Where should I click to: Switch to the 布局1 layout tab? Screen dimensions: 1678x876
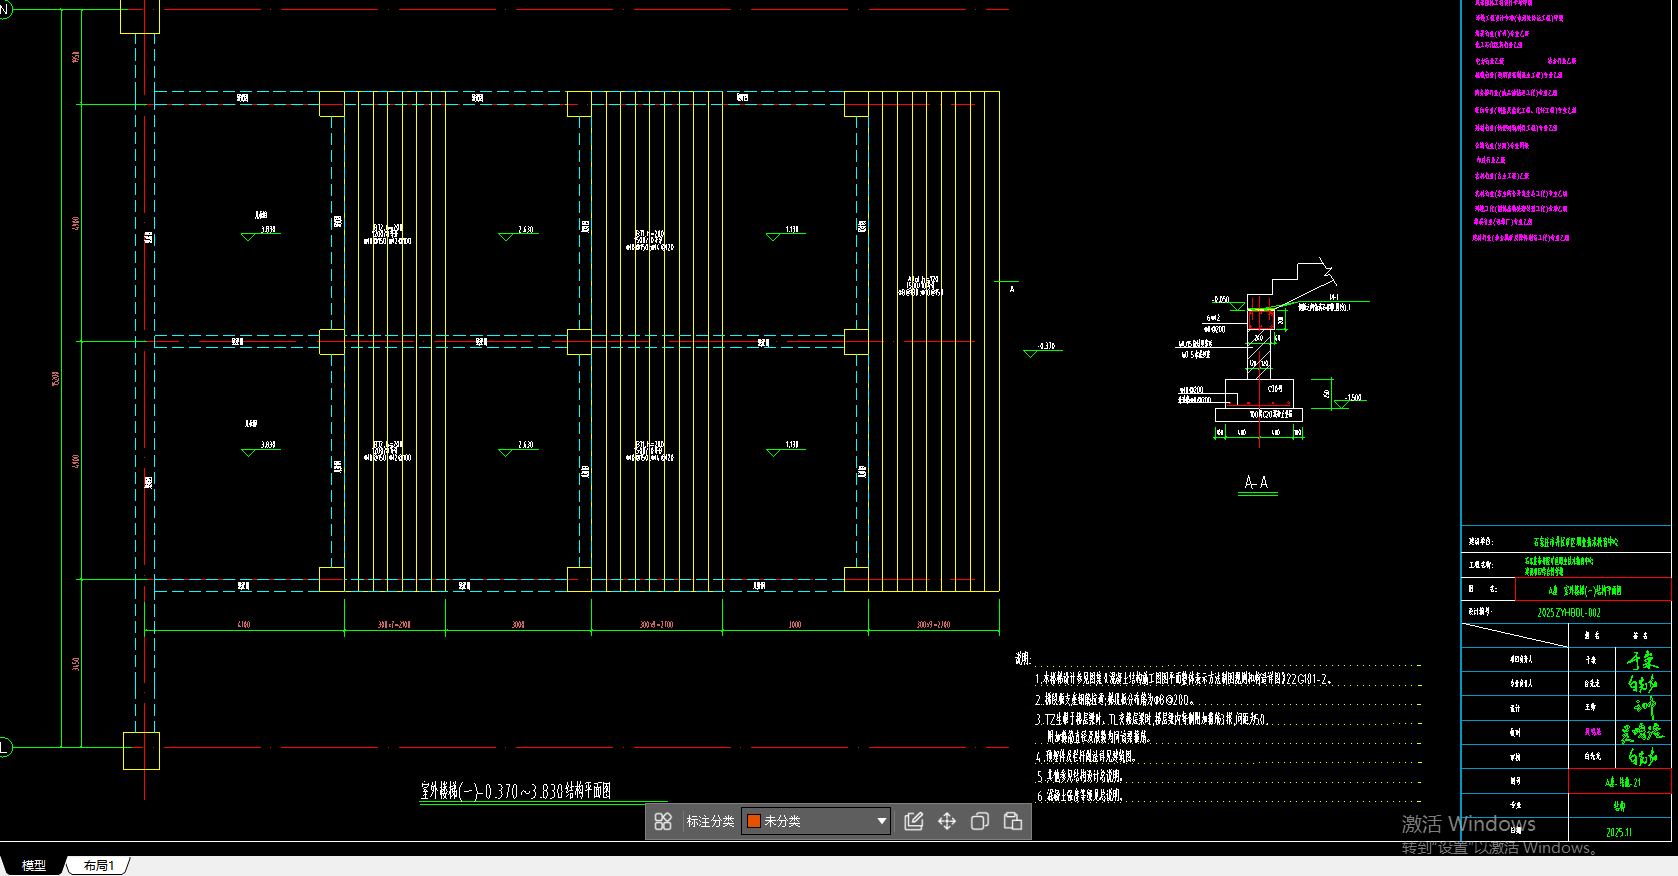tap(98, 865)
